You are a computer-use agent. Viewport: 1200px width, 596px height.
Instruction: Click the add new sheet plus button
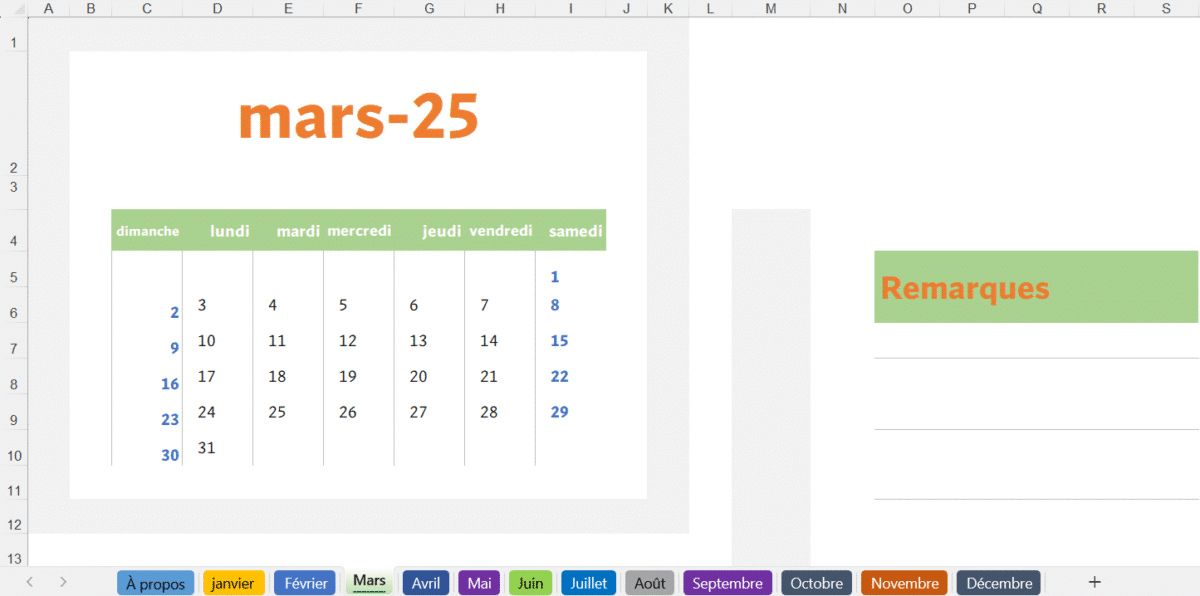1094,582
